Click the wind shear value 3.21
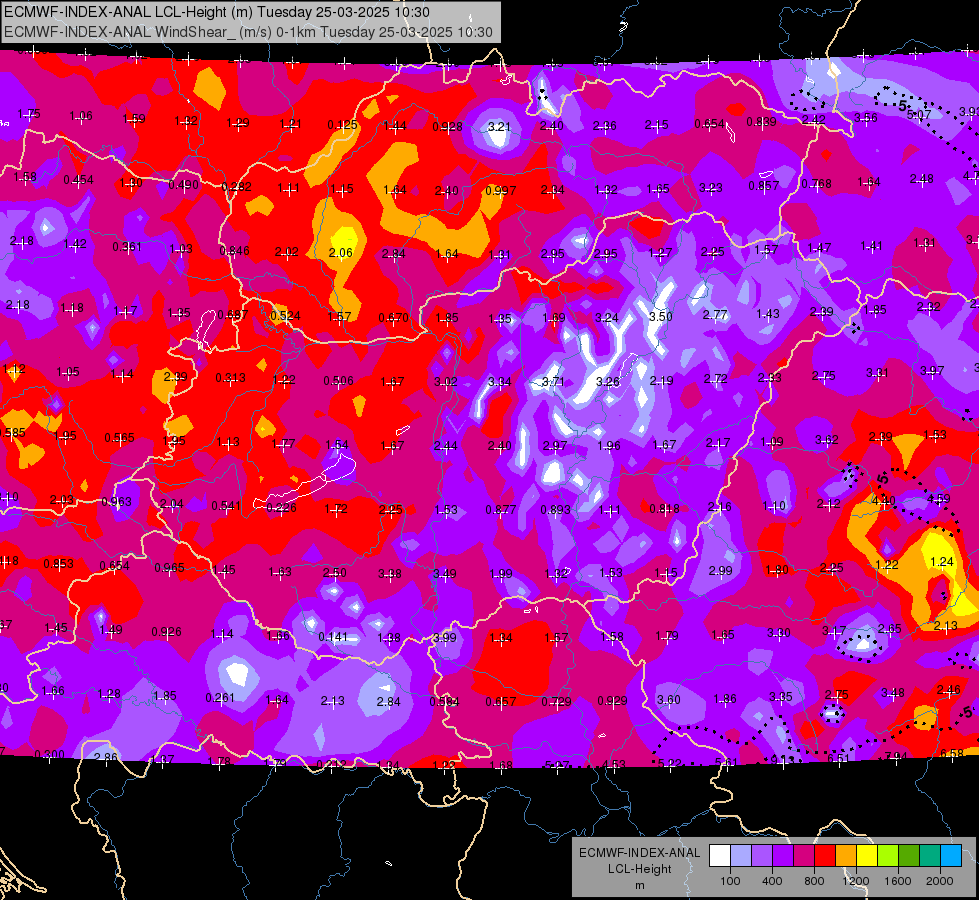 pyautogui.click(x=499, y=126)
